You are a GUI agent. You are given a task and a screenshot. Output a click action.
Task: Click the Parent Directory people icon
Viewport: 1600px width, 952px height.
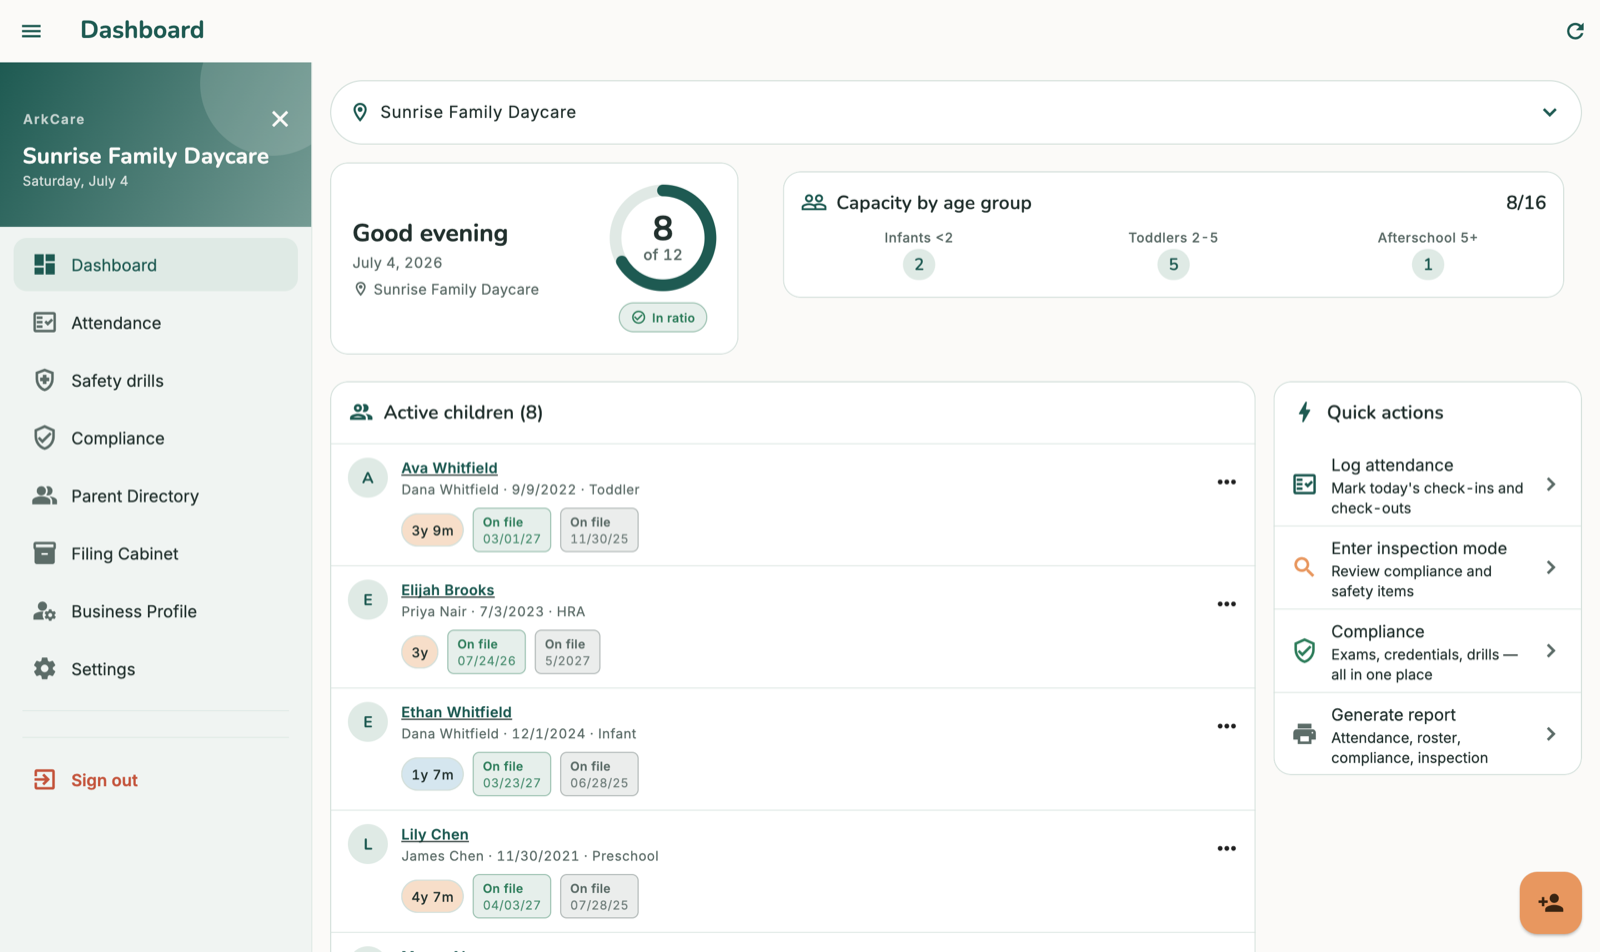pos(45,495)
